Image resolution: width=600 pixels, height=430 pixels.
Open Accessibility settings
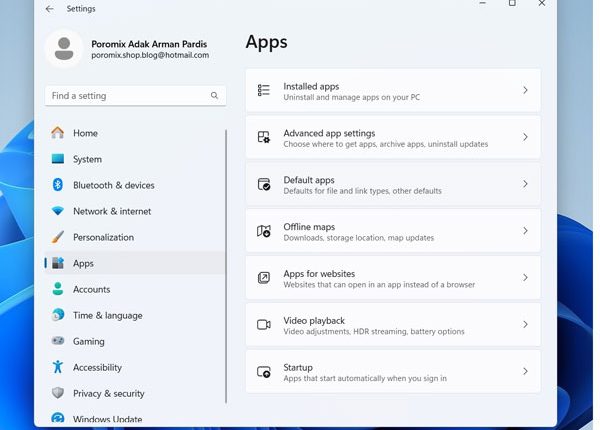point(134,367)
